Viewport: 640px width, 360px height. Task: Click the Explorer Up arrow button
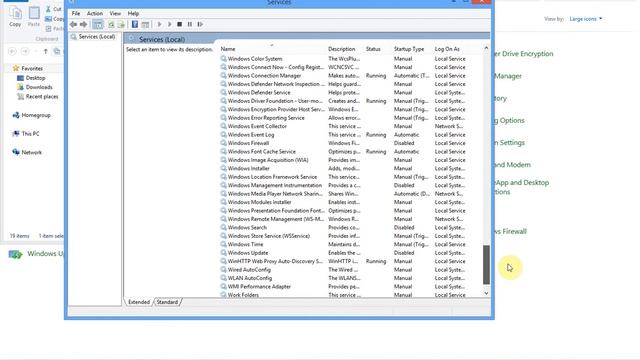click(x=46, y=51)
